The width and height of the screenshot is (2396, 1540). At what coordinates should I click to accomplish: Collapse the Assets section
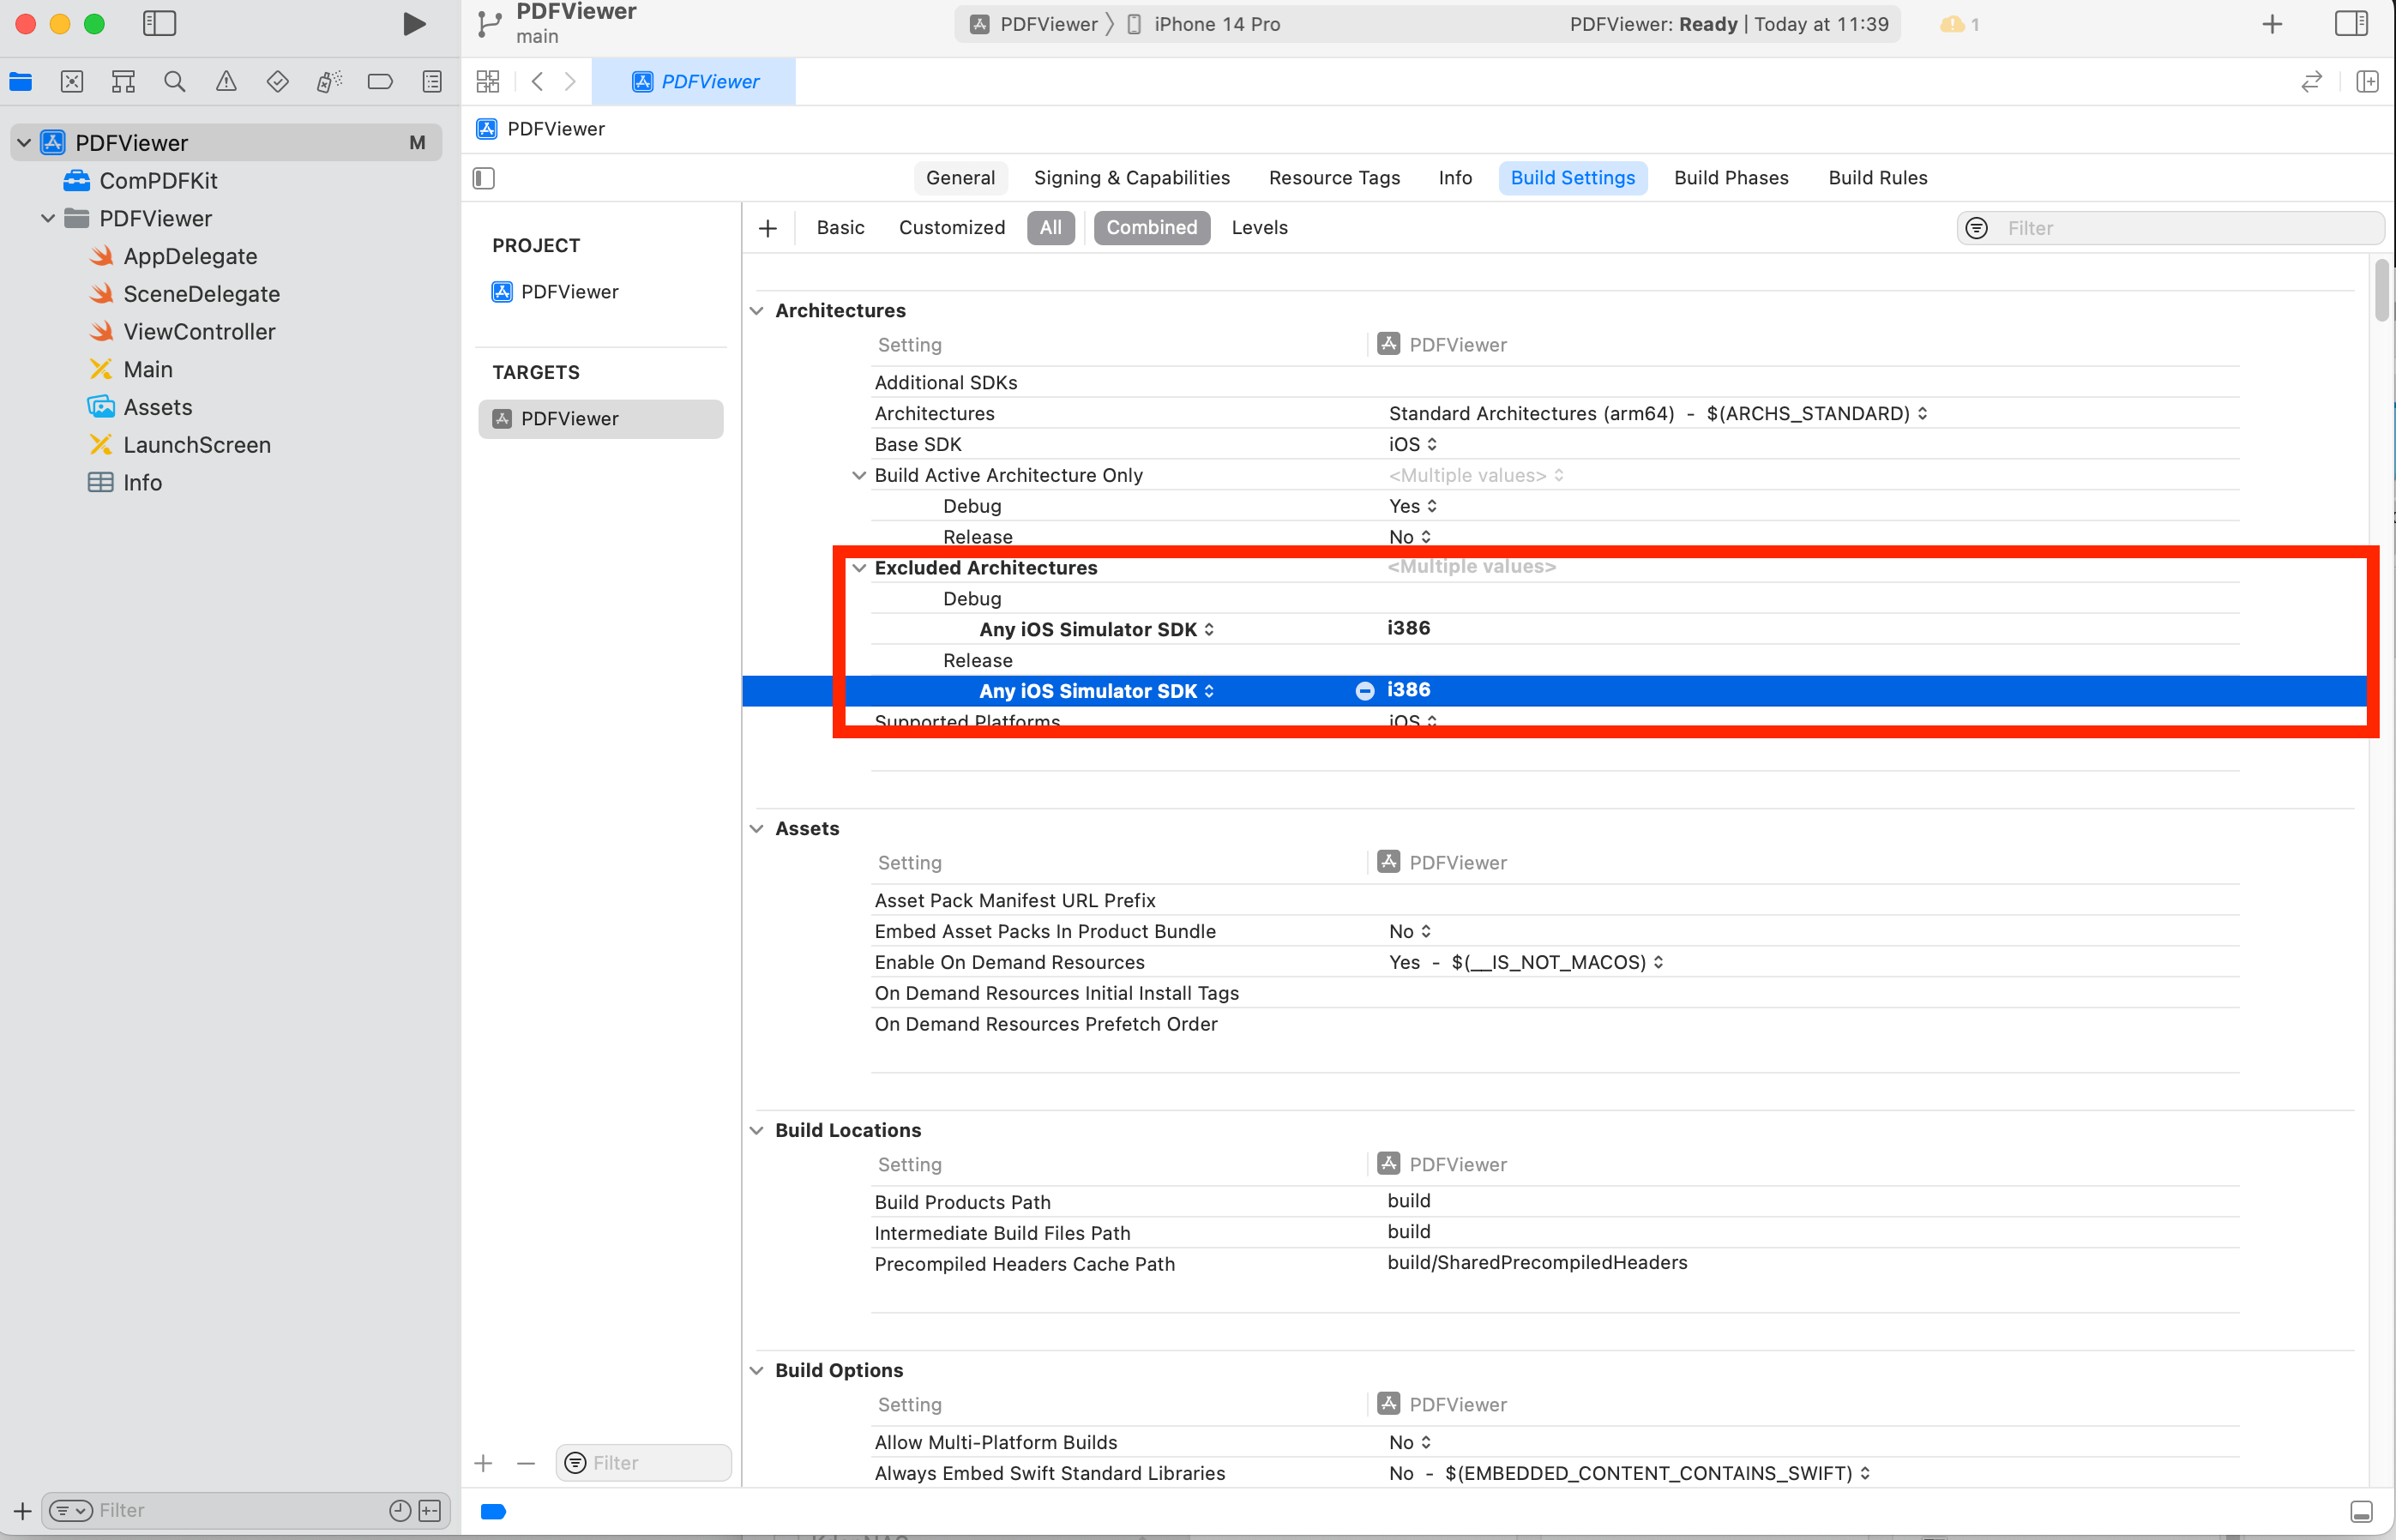pos(757,829)
